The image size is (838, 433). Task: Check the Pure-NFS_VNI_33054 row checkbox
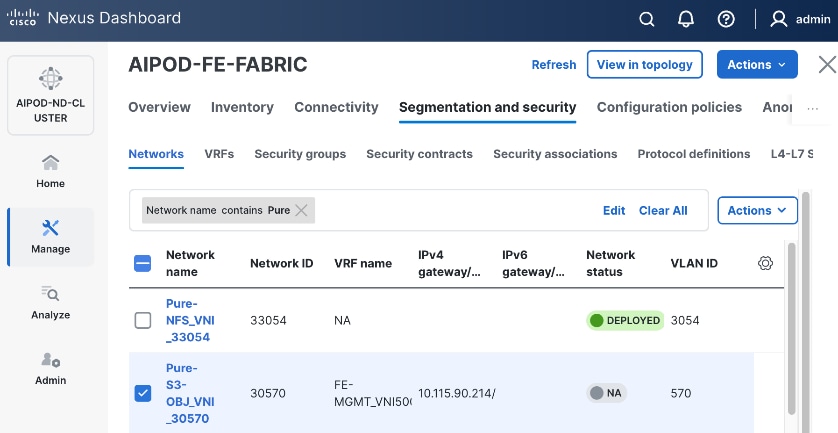coord(143,320)
